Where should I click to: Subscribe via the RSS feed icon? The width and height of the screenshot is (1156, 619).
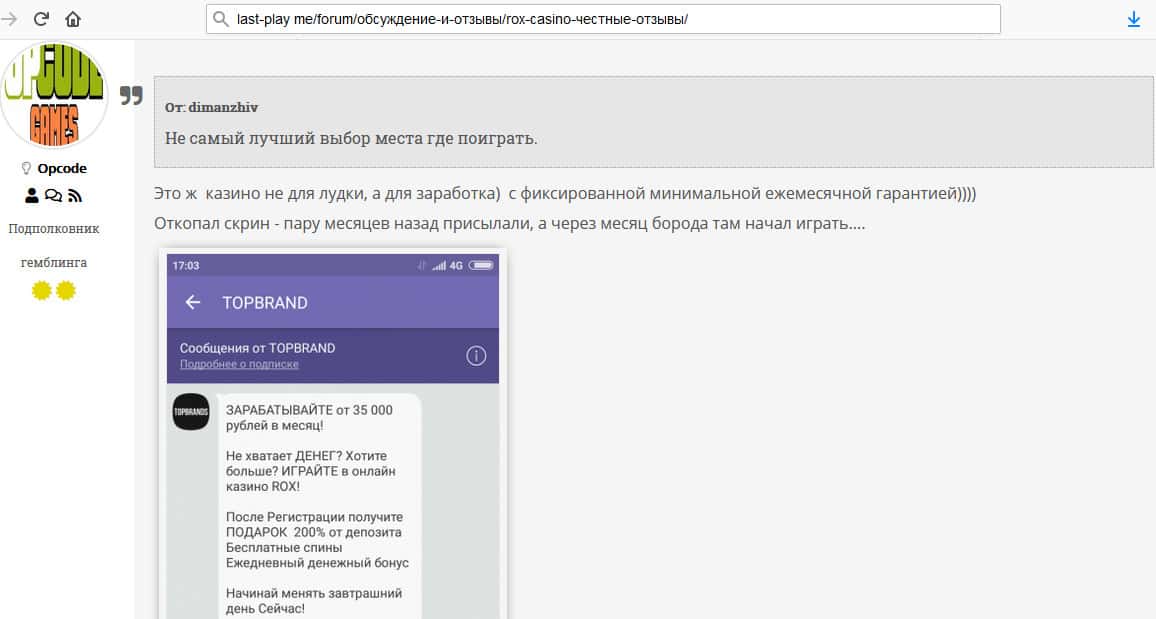(x=74, y=195)
